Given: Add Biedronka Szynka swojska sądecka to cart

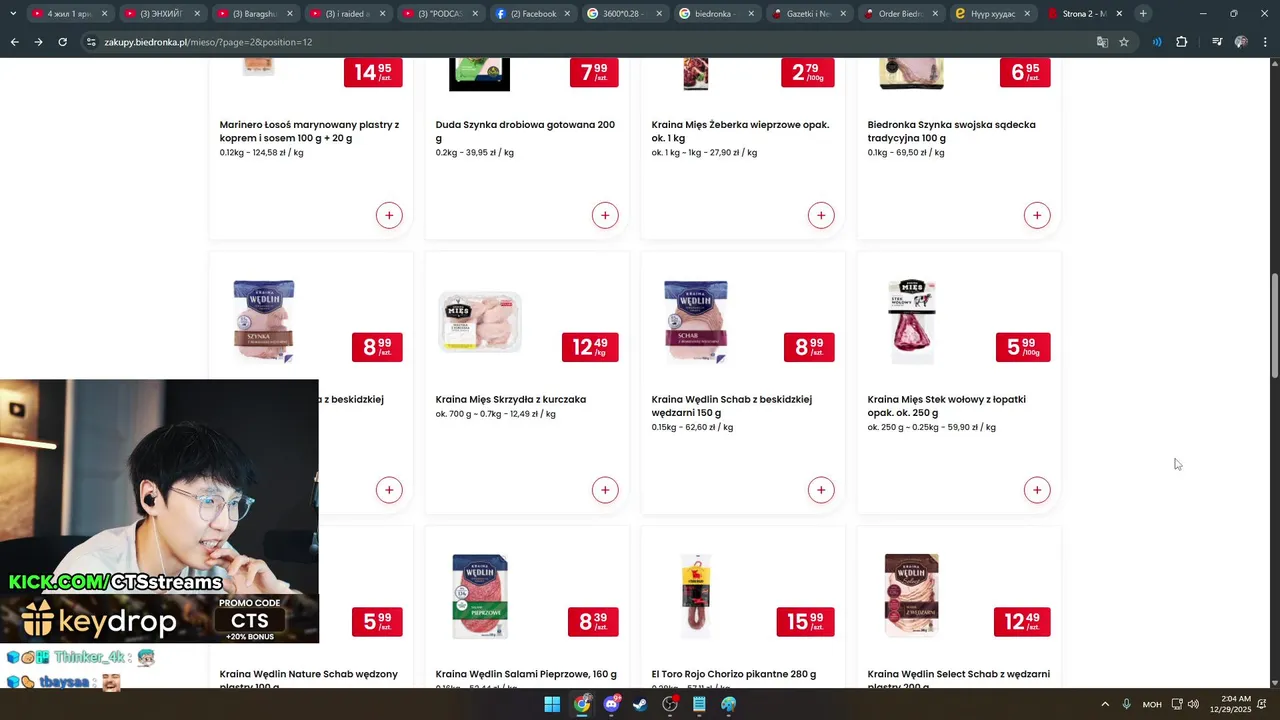Looking at the screenshot, I should pyautogui.click(x=1037, y=215).
